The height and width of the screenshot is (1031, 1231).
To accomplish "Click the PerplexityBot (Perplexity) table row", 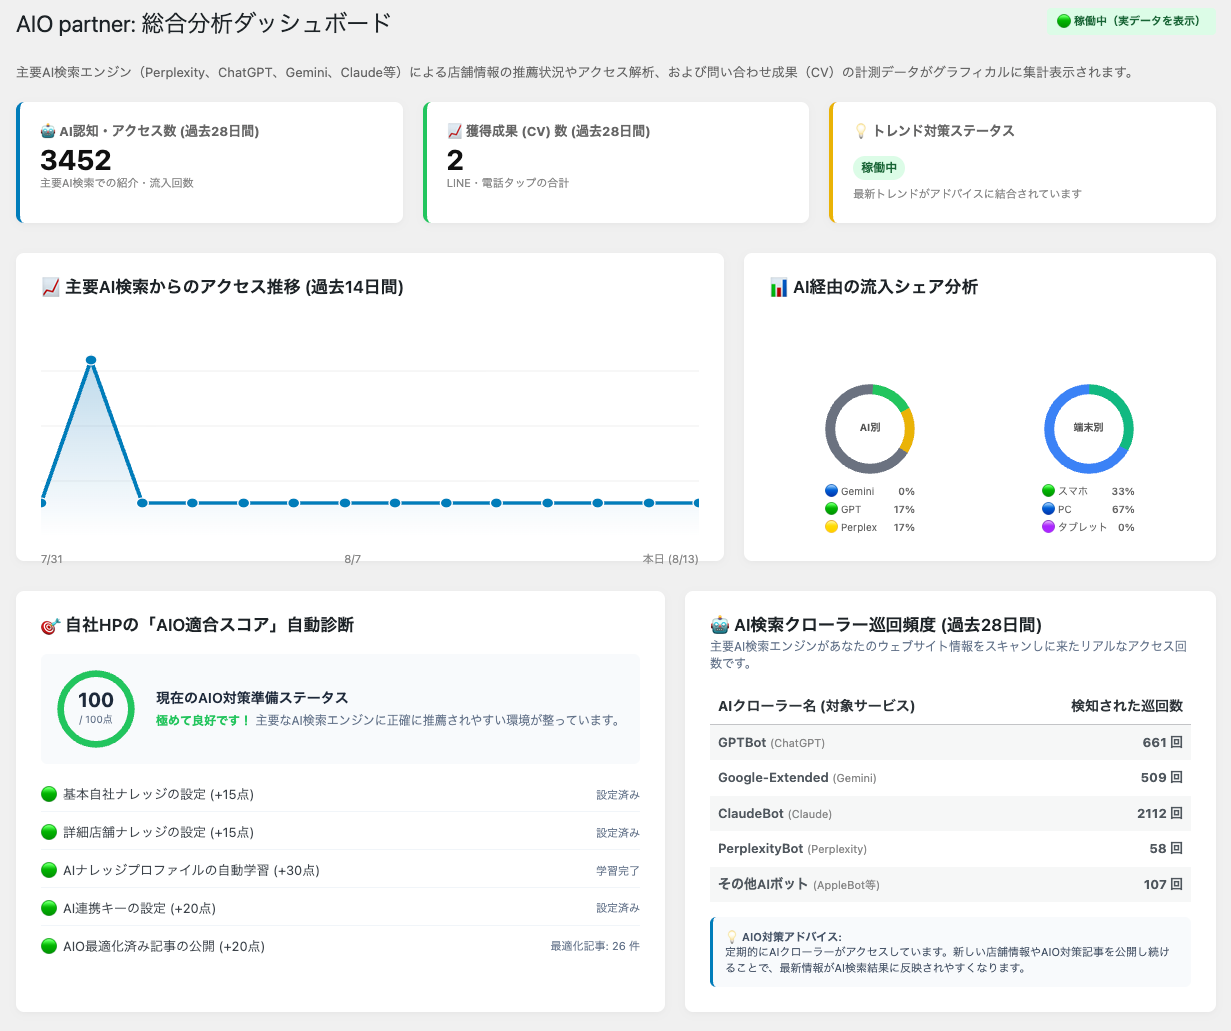I will click(950, 849).
